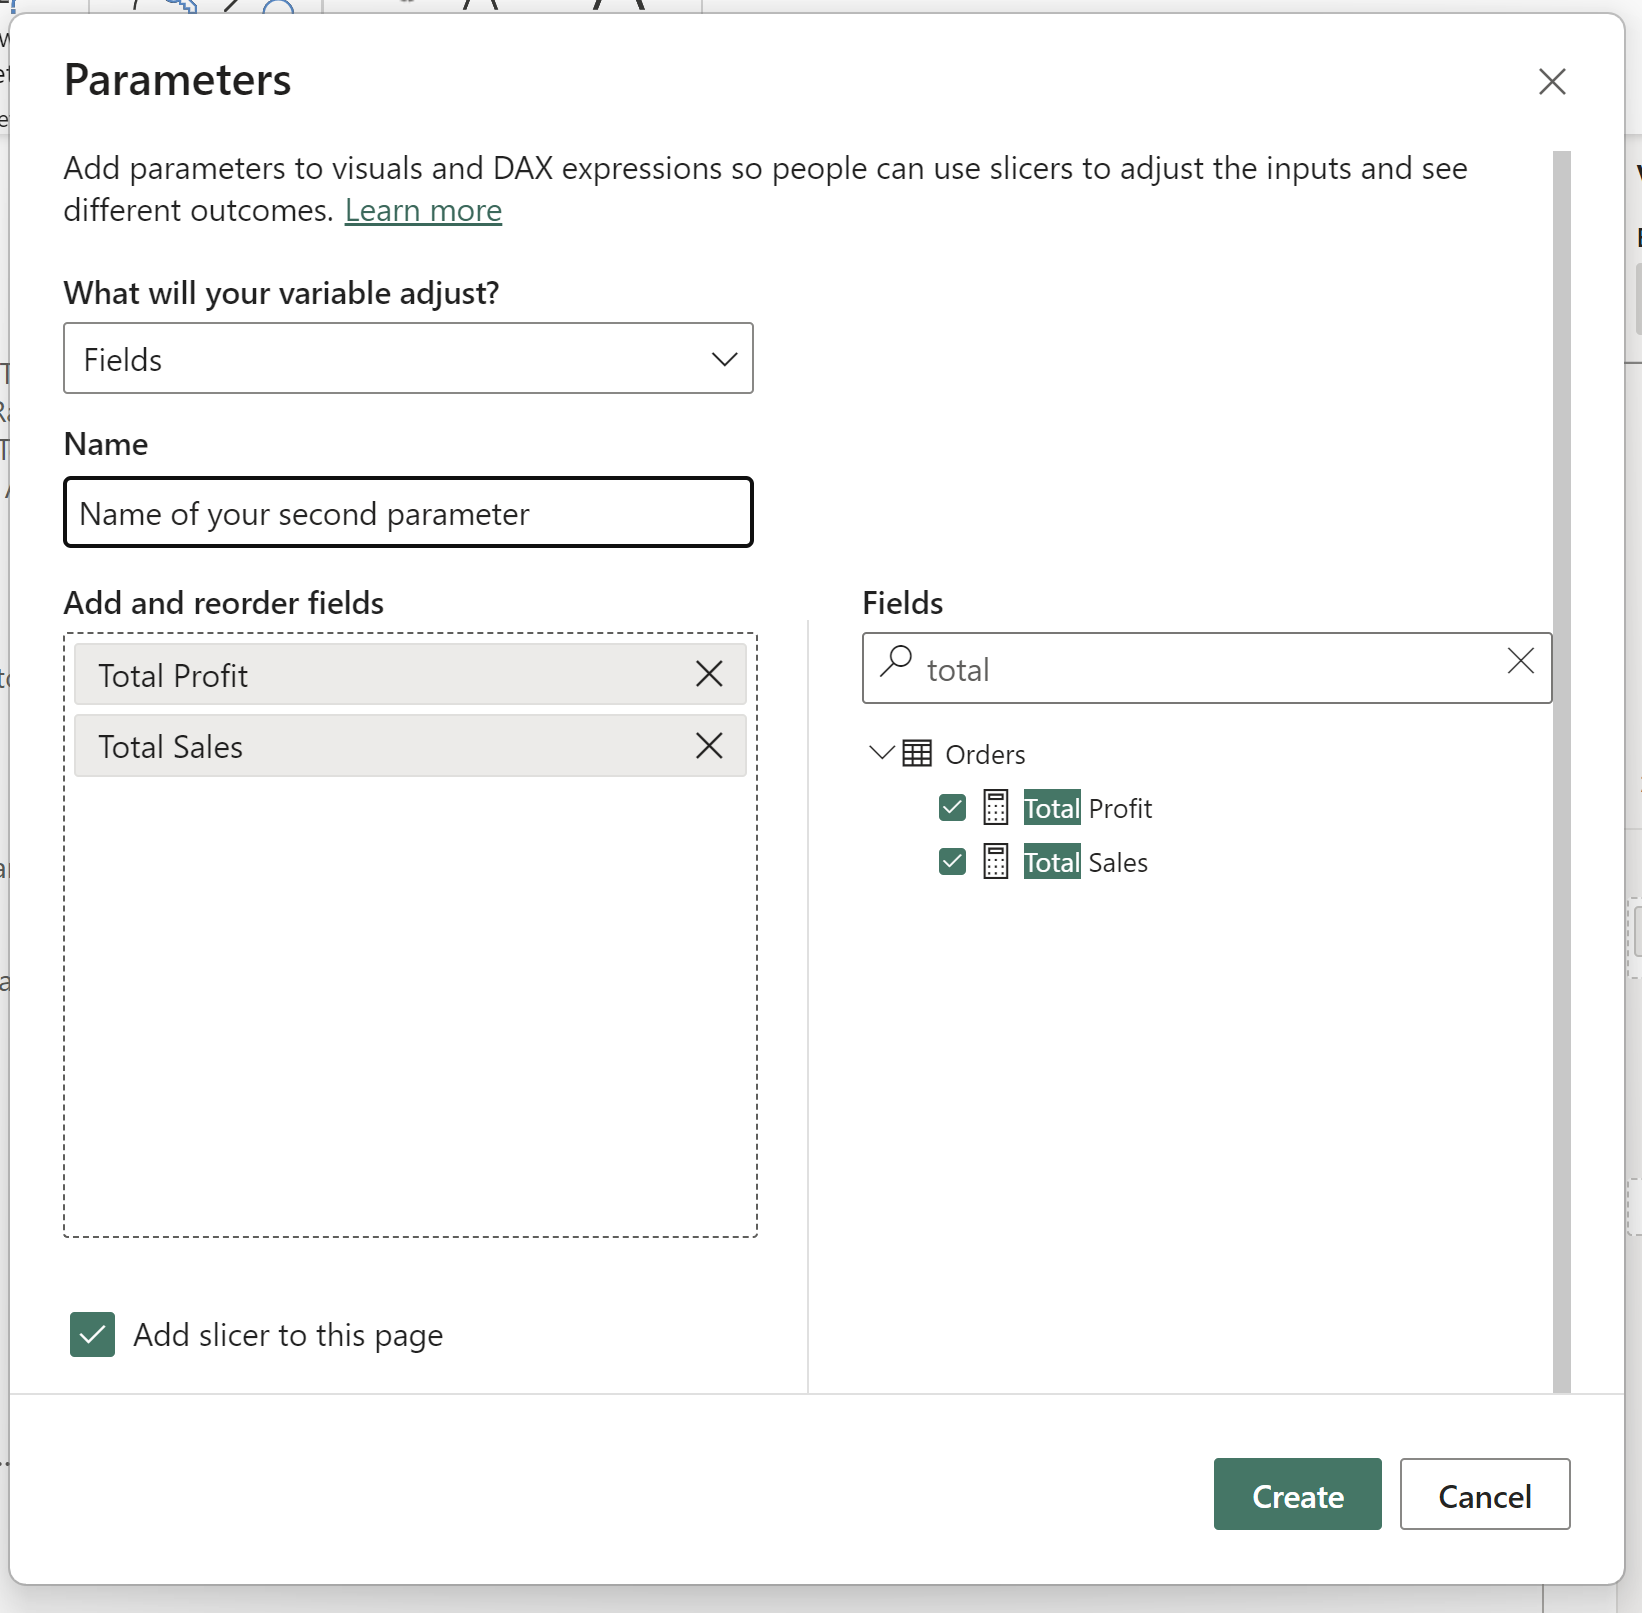Select the Total Profit item in the reorder list
The image size is (1642, 1613).
(380, 675)
